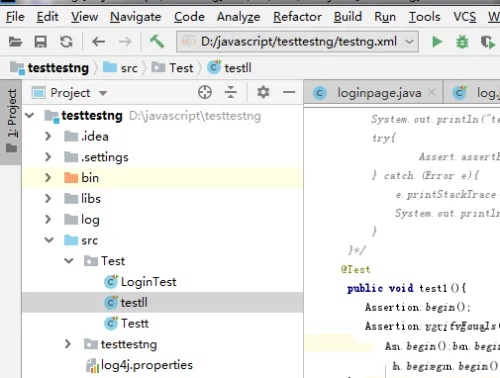Select the orange bin folder
Image resolution: width=500 pixels, height=378 pixels.
coord(162,178)
